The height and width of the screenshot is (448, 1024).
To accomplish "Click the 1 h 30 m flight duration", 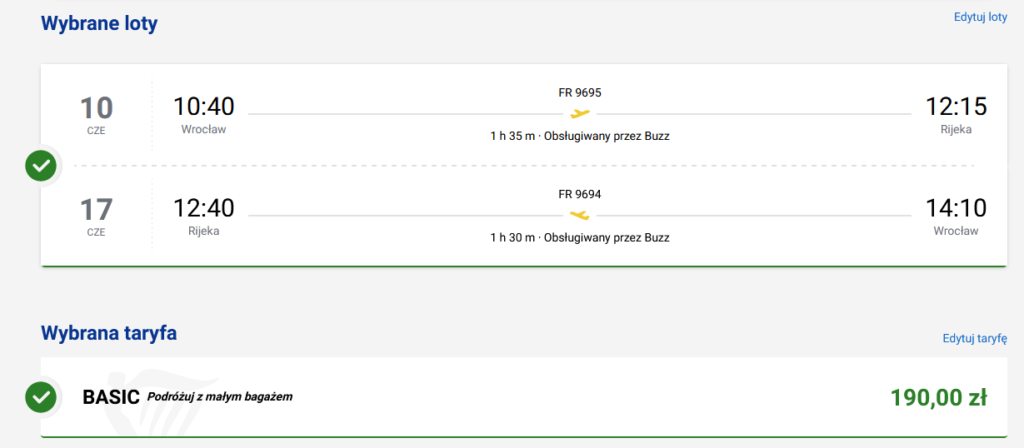I will [512, 238].
